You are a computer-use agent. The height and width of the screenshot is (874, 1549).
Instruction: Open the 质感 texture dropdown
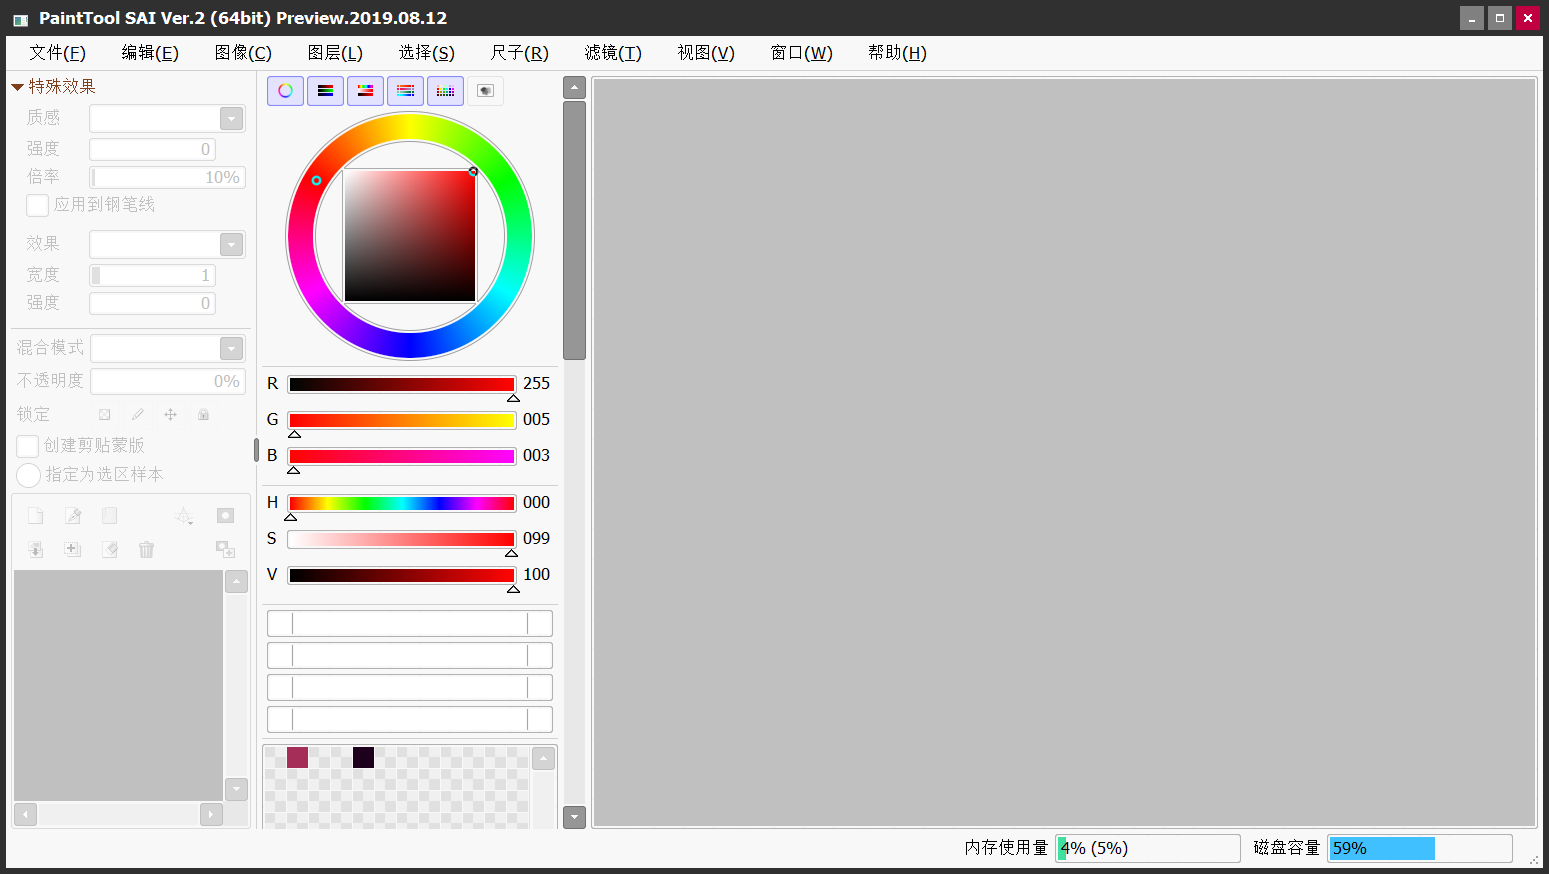click(231, 119)
